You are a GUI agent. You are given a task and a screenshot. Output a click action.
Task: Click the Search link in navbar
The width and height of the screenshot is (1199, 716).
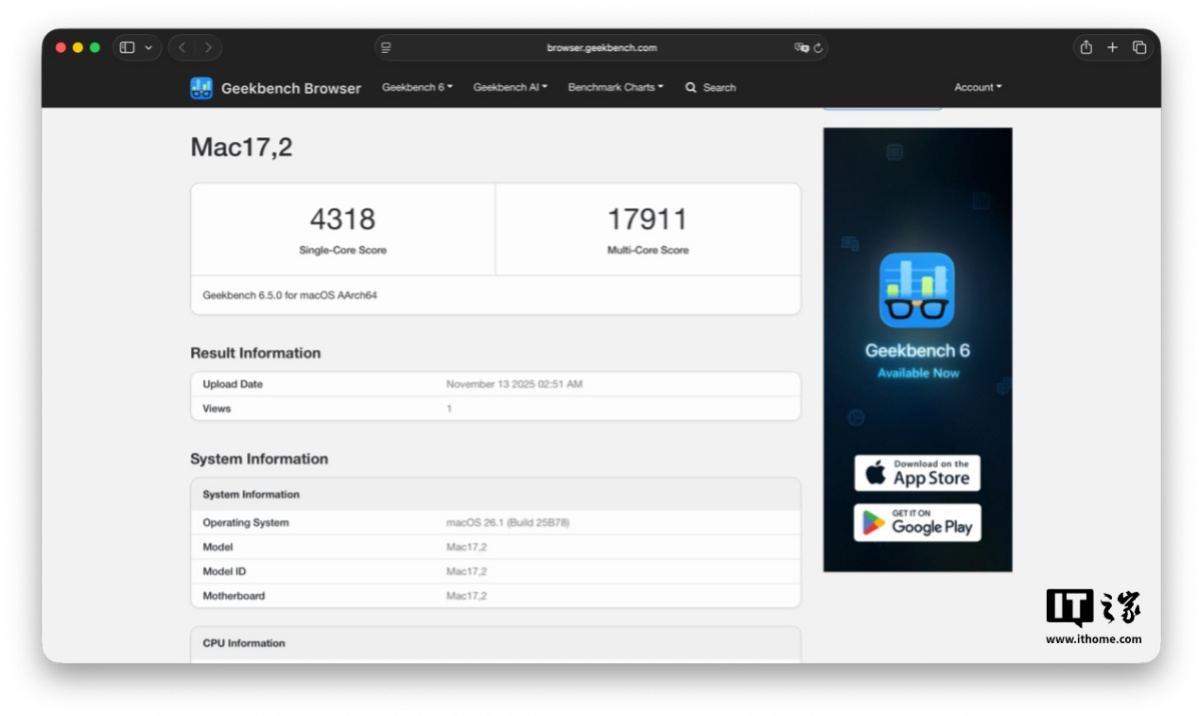(711, 88)
